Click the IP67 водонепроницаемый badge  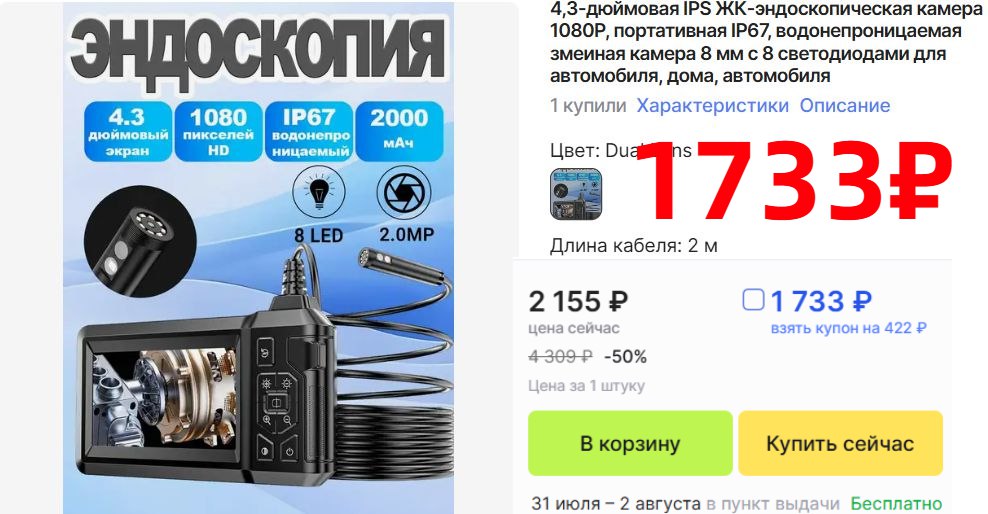click(x=309, y=132)
